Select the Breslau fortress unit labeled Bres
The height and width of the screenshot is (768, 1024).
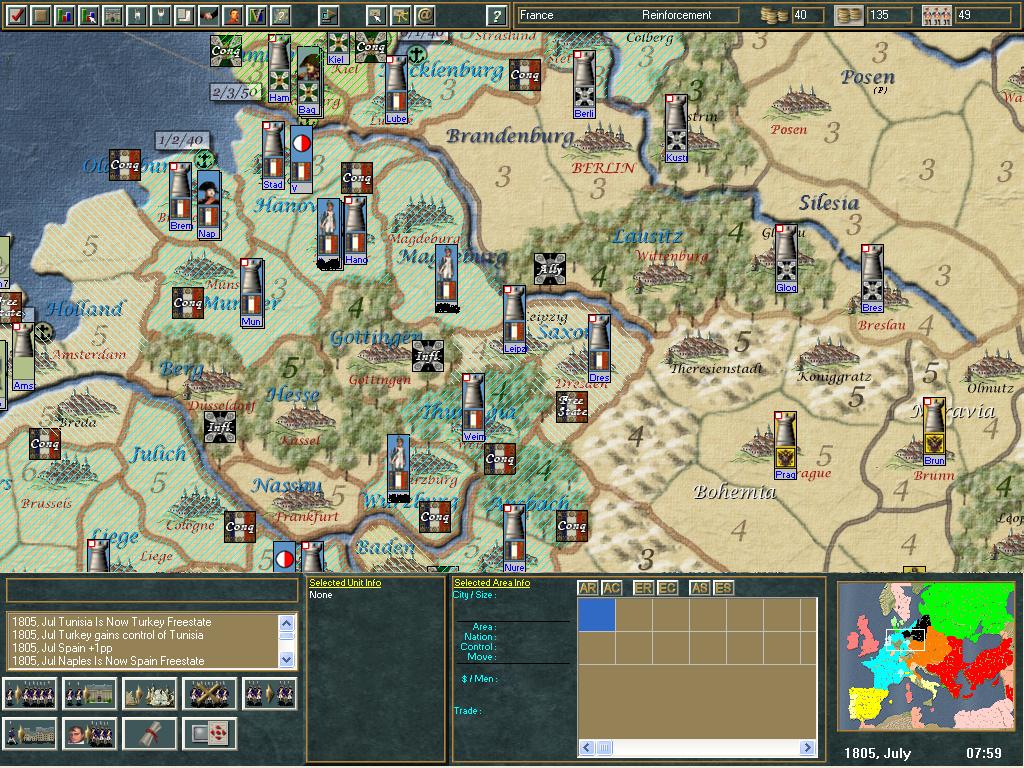872,279
